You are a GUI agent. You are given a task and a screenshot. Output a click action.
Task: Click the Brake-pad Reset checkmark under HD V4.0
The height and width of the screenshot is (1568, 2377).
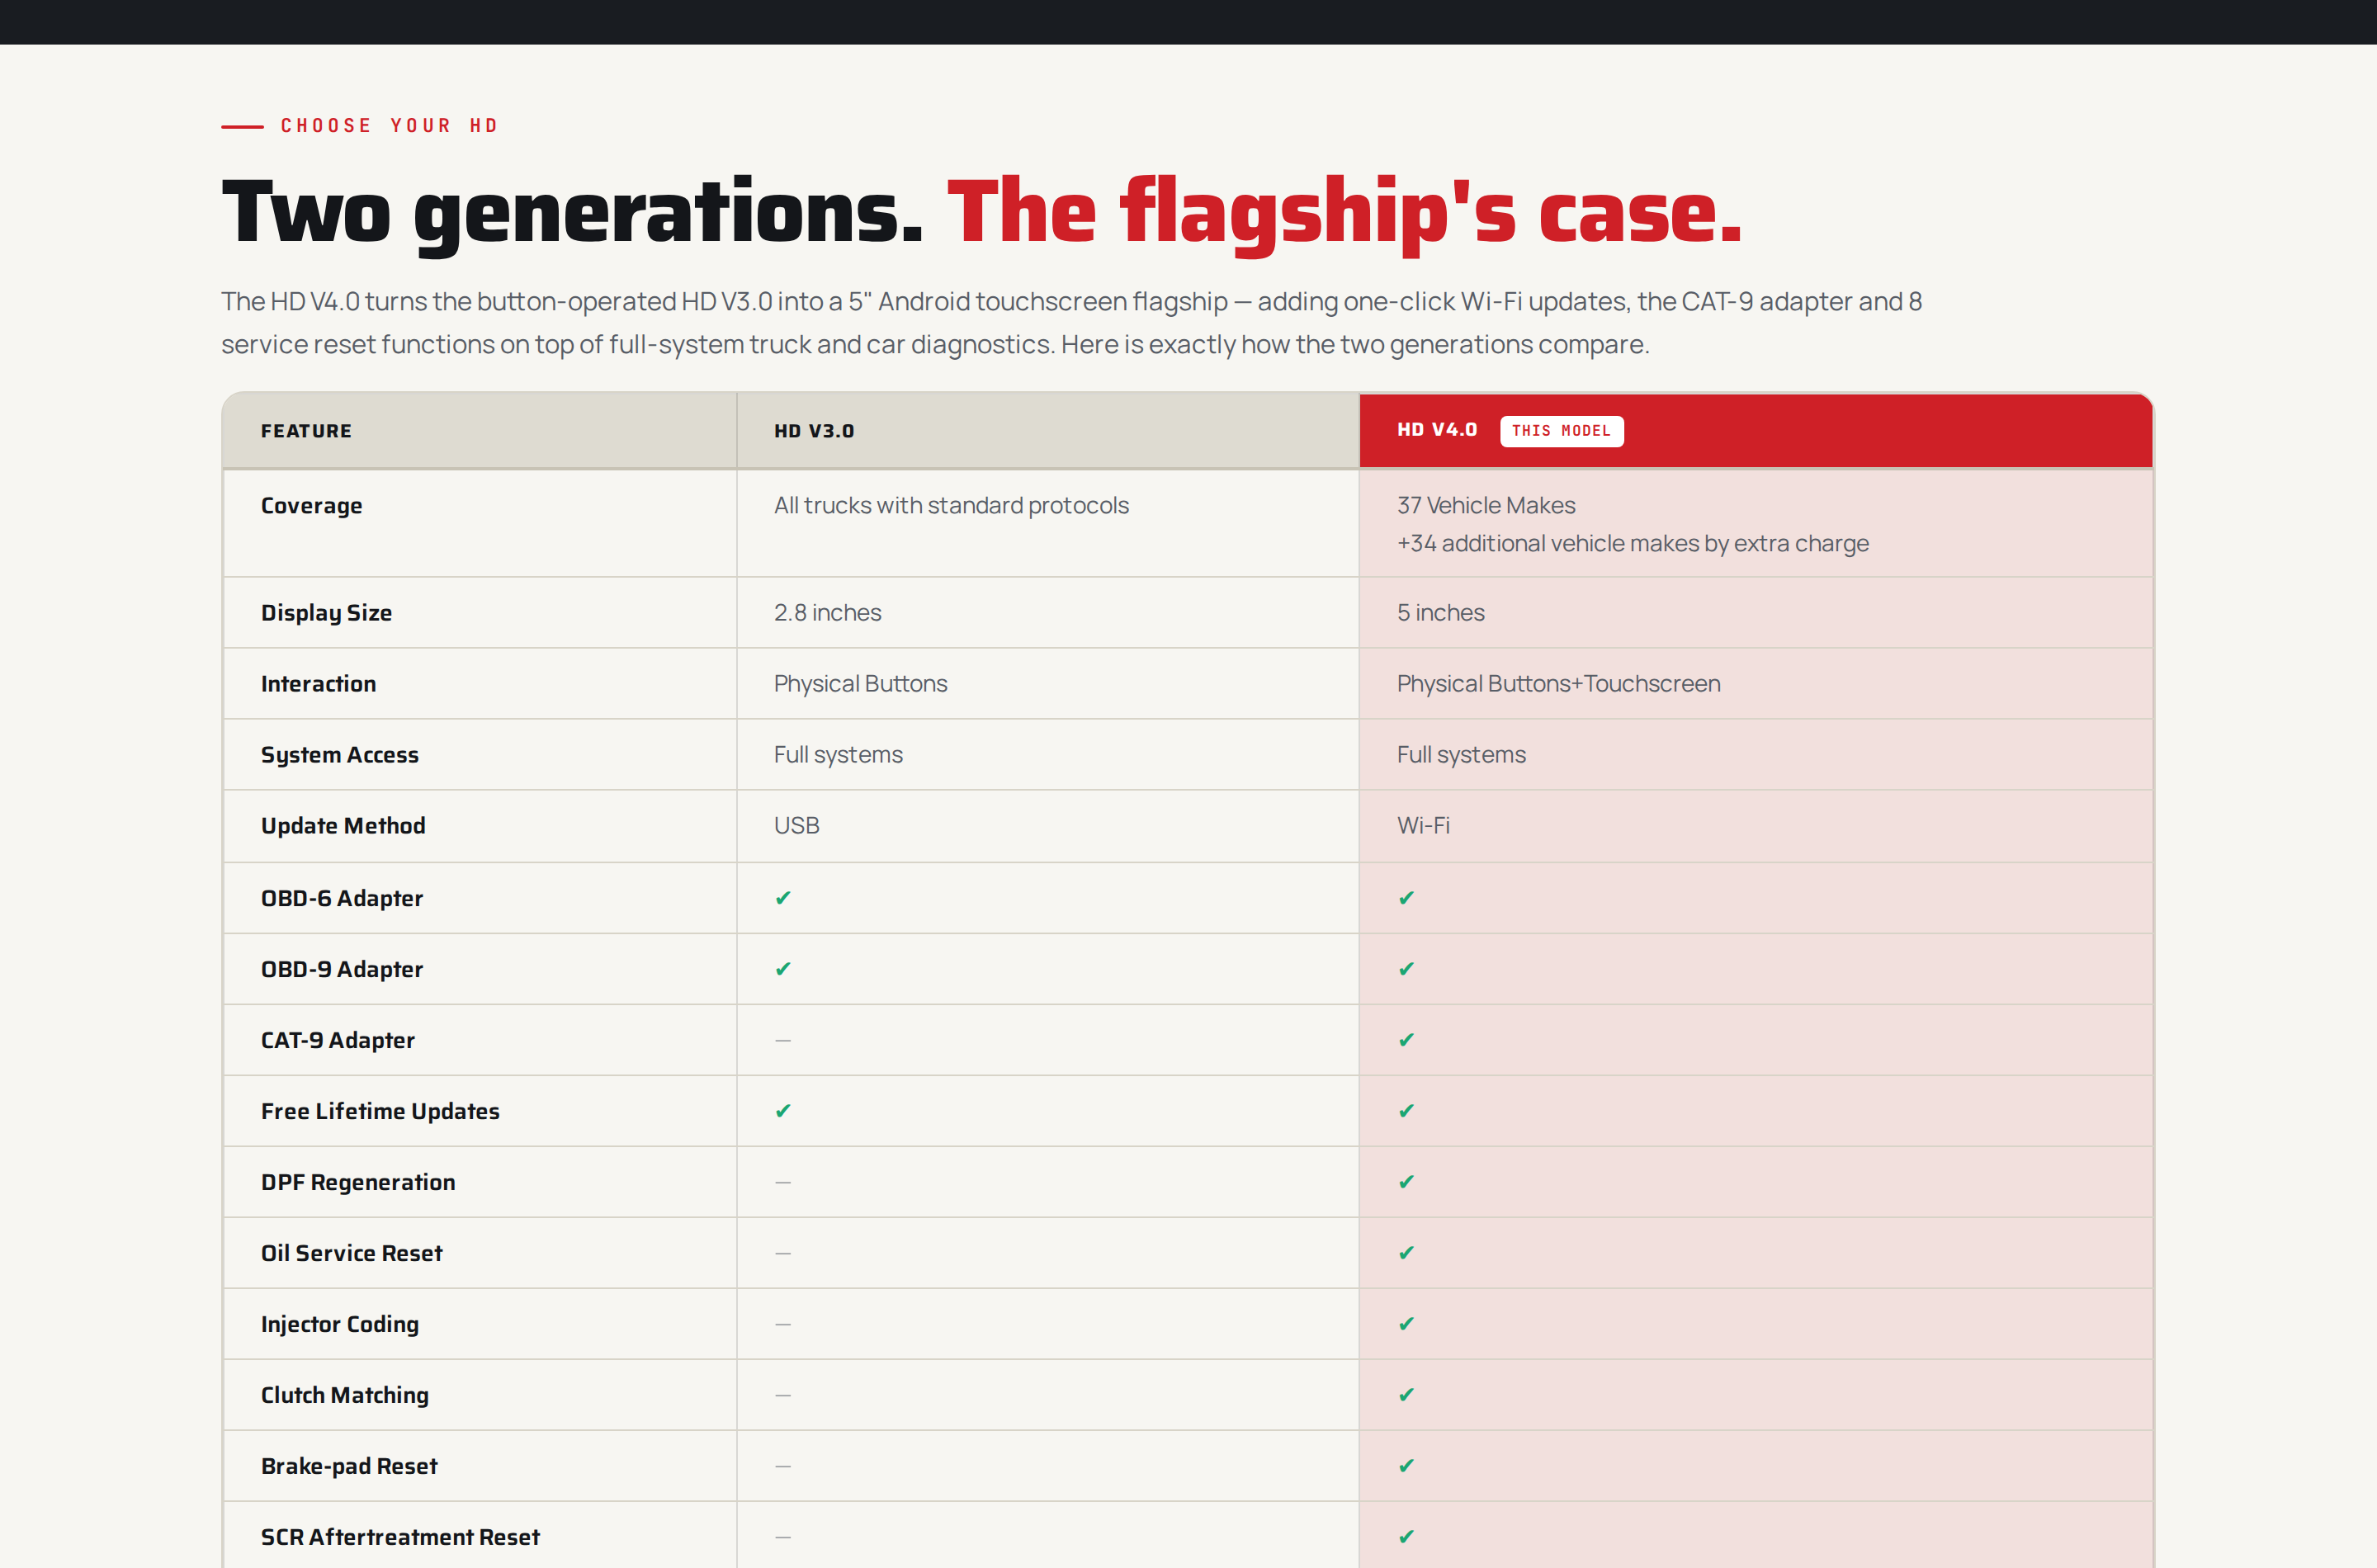pos(1406,1466)
